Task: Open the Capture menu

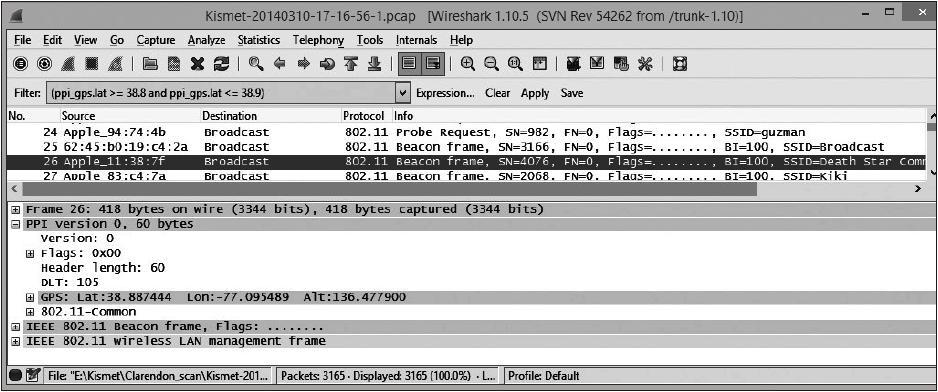Action: click(156, 40)
